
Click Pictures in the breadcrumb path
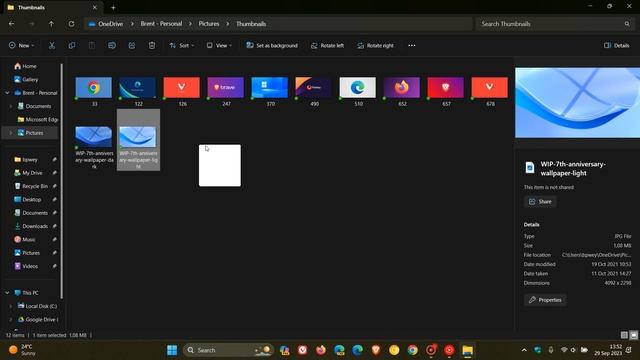pyautogui.click(x=209, y=24)
